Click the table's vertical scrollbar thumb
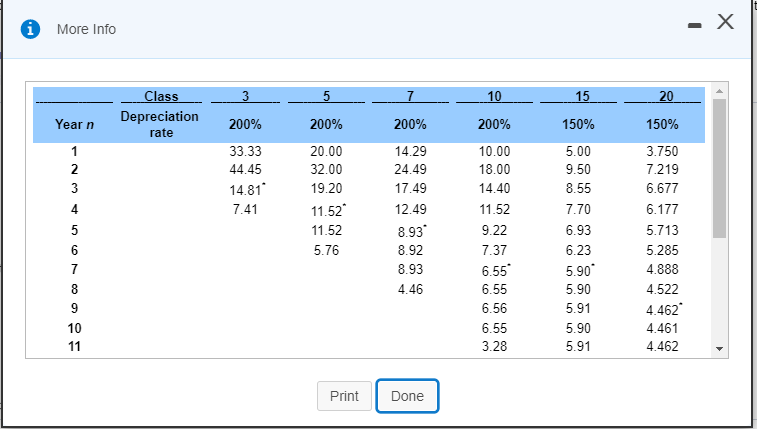The width and height of the screenshot is (757, 429). click(x=719, y=168)
